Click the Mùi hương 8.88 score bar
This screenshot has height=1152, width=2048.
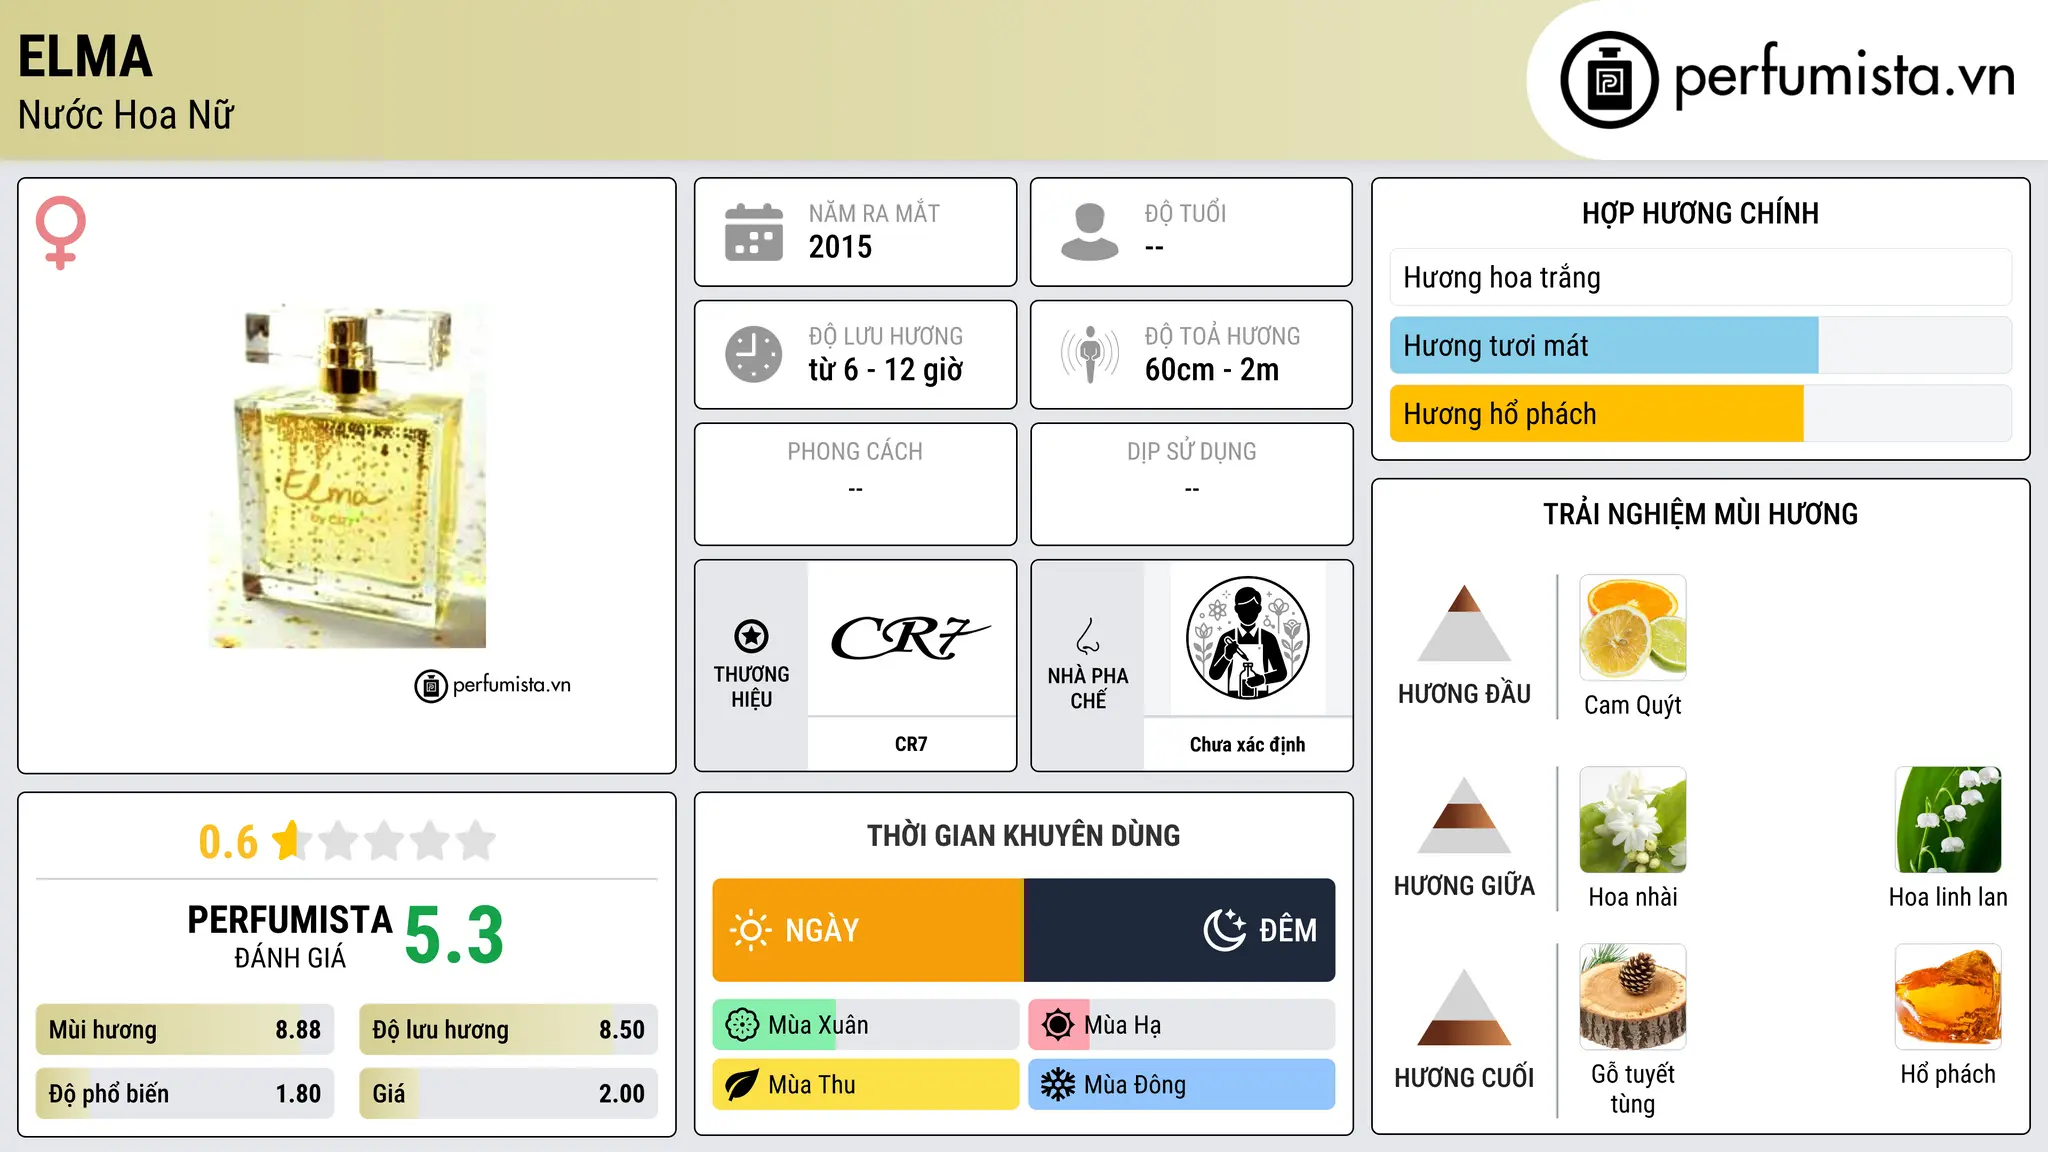185,1030
